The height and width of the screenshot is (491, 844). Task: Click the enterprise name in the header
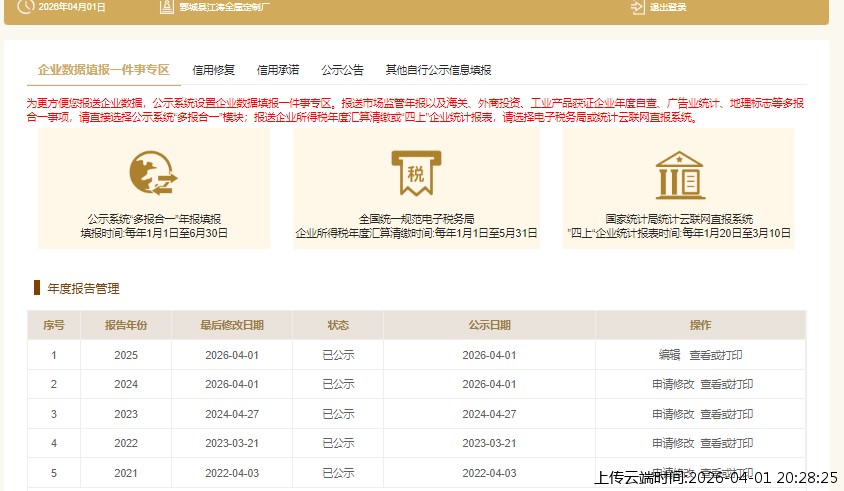pos(225,7)
